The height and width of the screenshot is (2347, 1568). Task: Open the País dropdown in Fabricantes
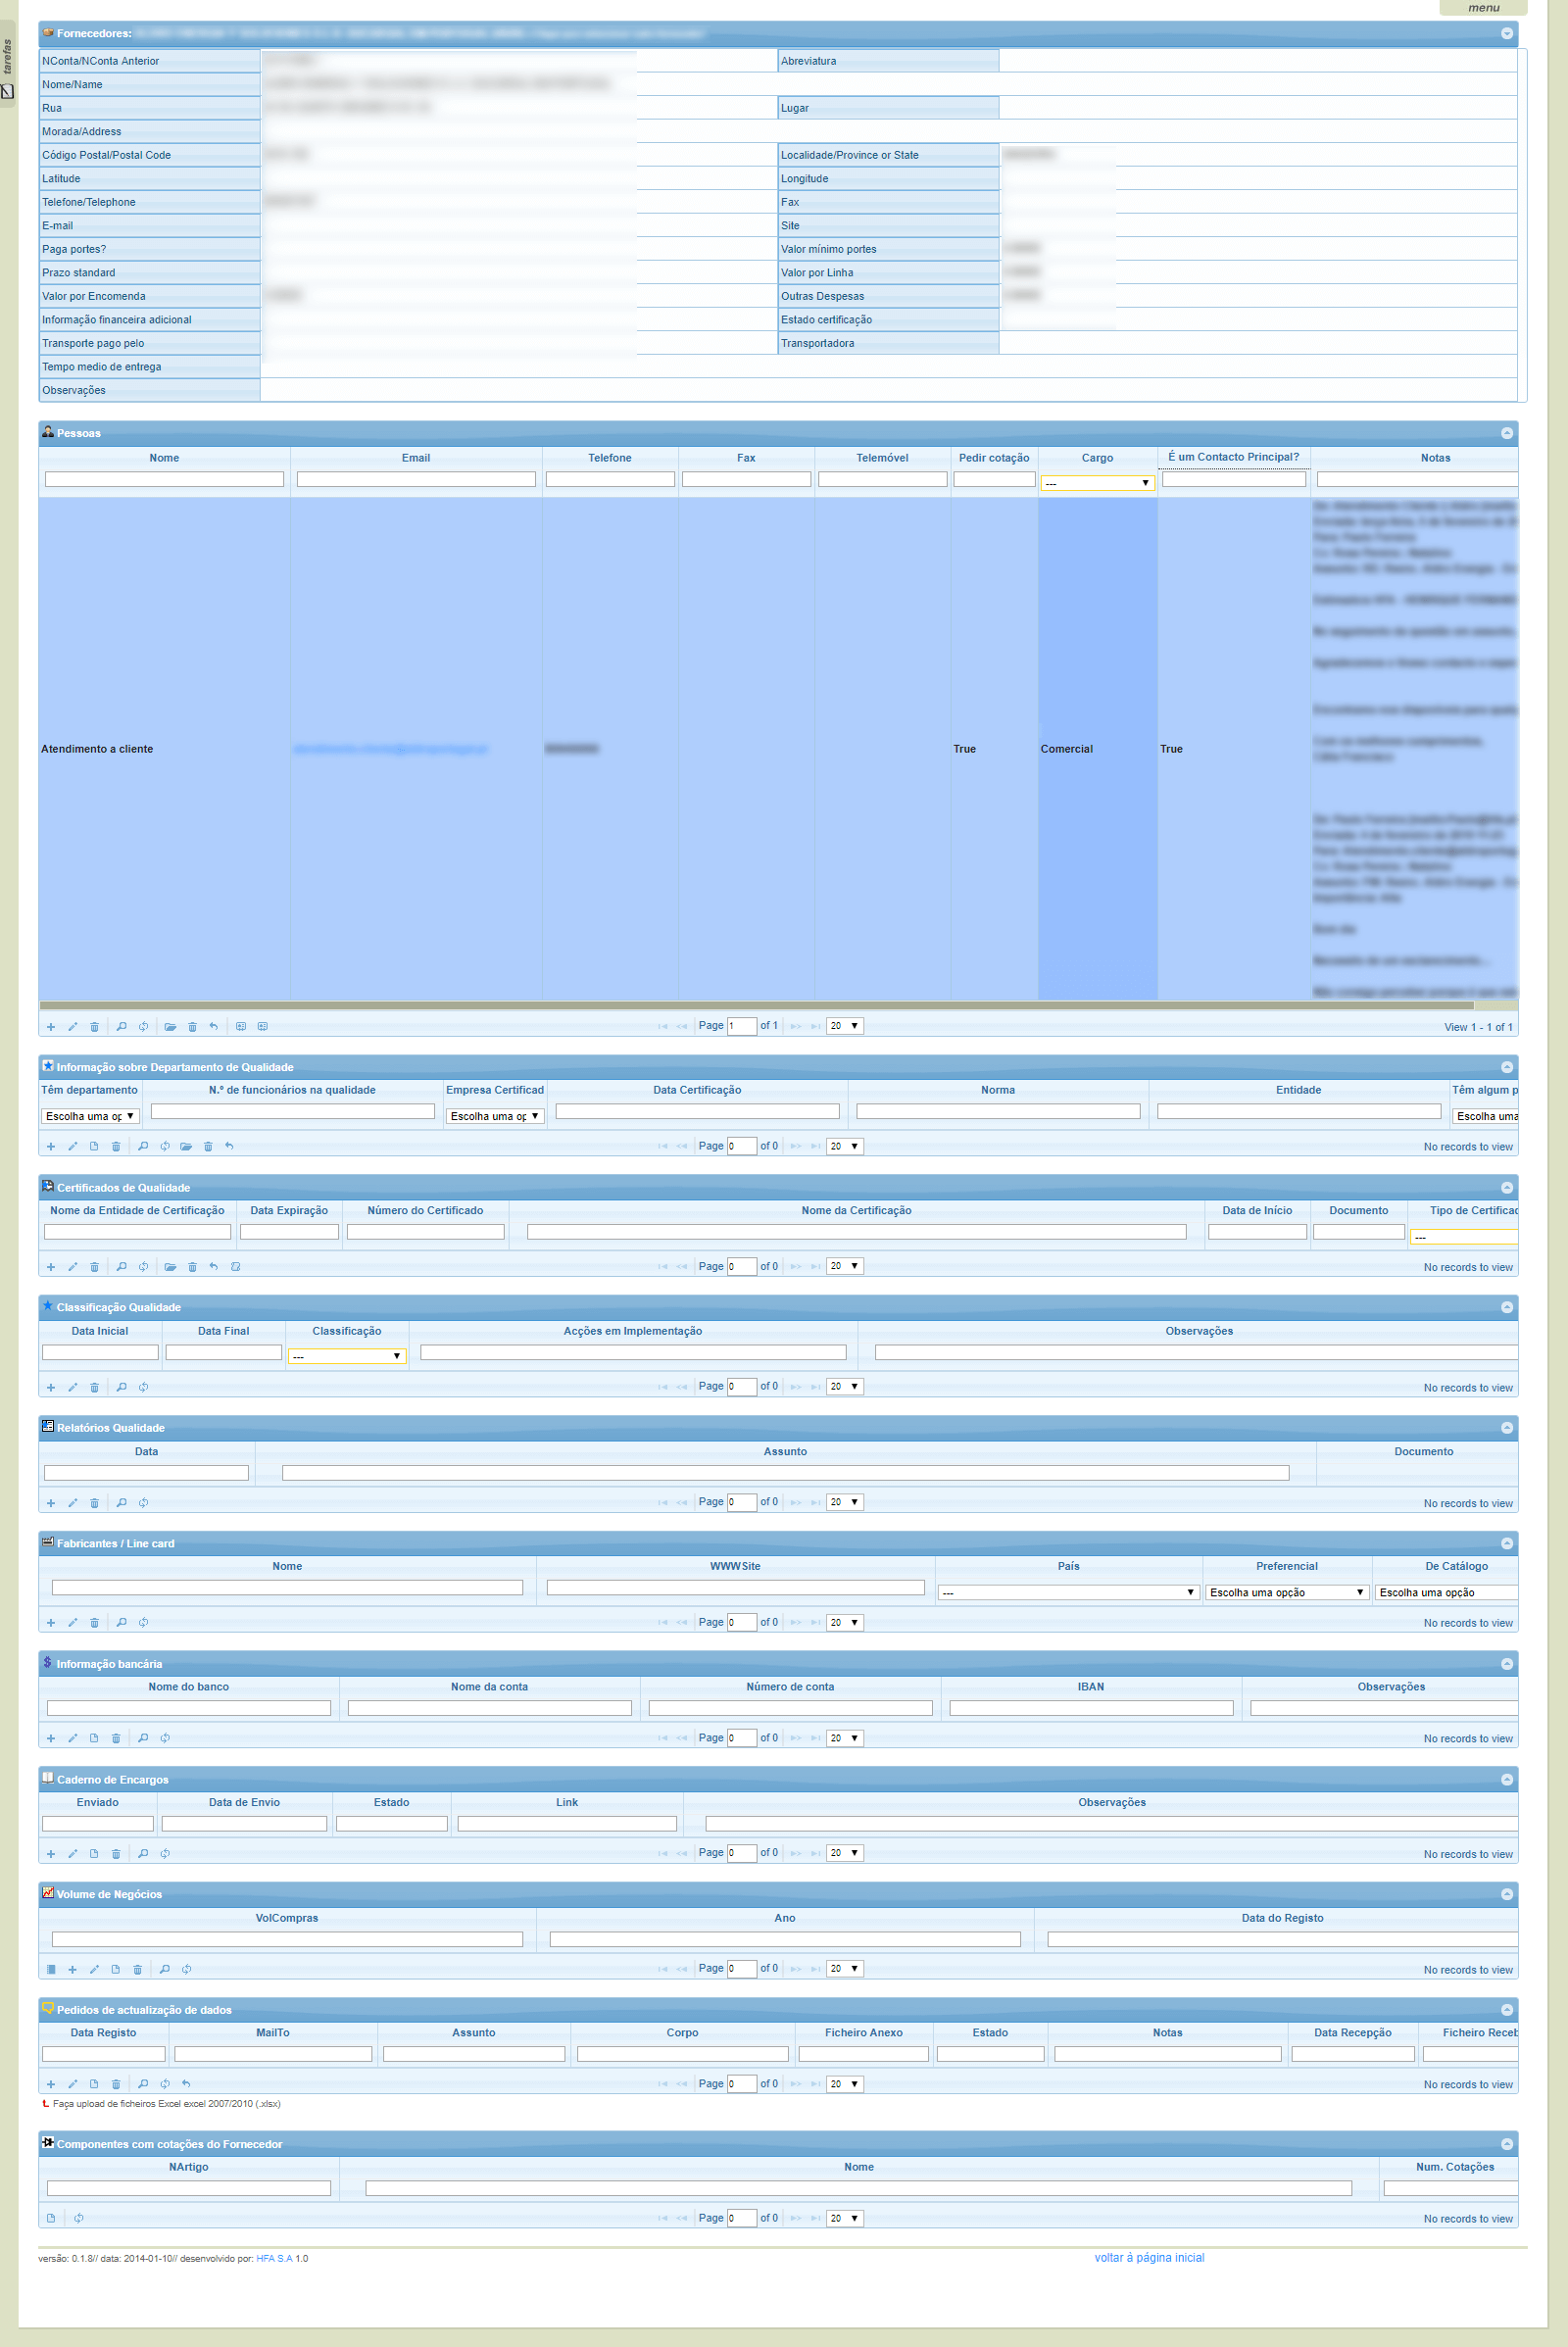click(x=1068, y=1592)
